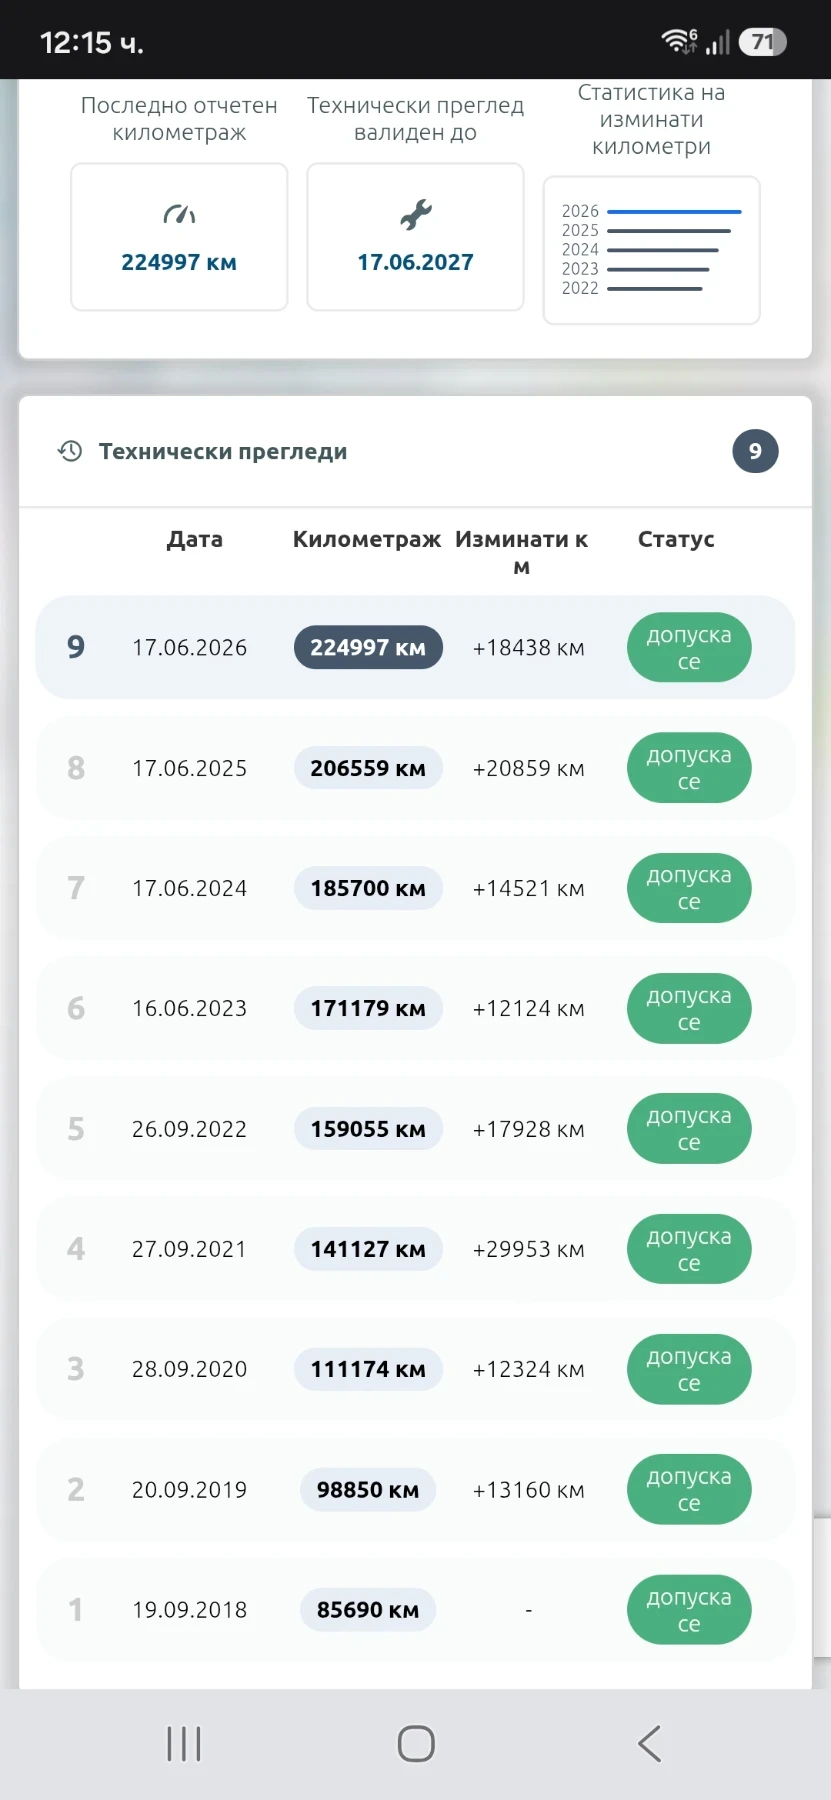Tap the history clock icon beside Технически прегледи
Screen dimensions: 831x1800
click(70, 451)
